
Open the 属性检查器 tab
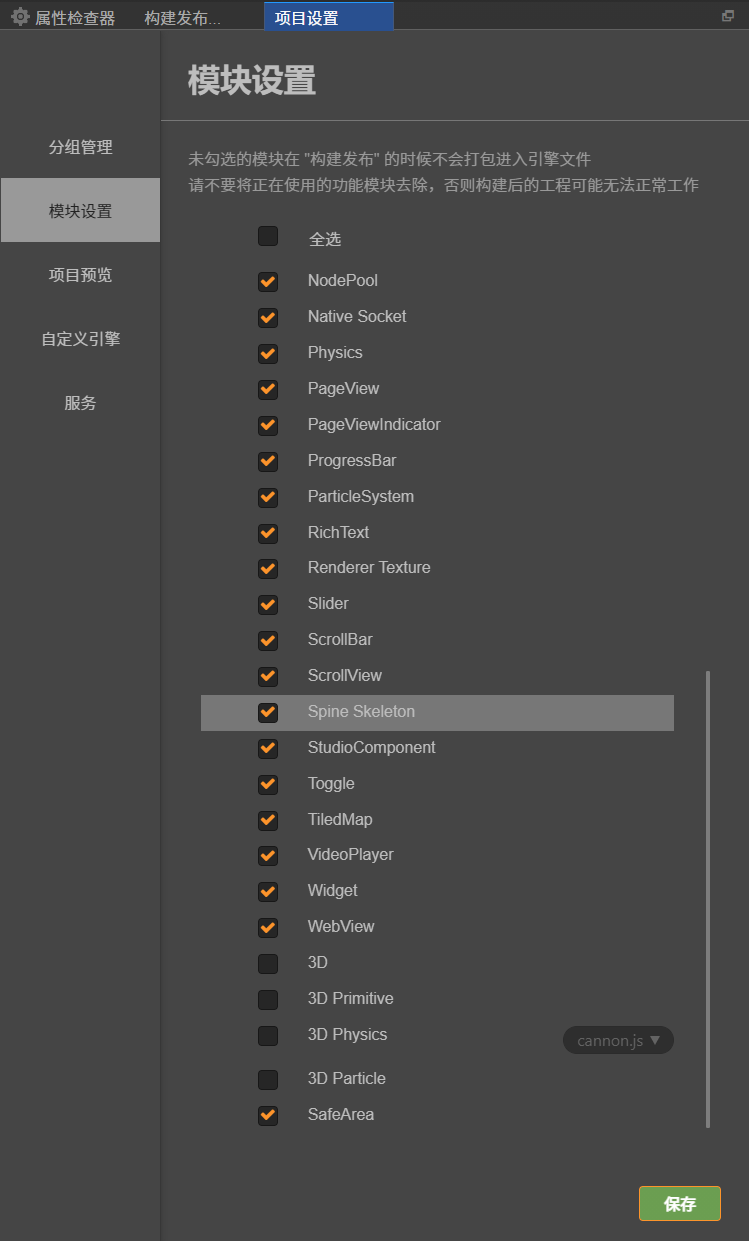point(75,18)
